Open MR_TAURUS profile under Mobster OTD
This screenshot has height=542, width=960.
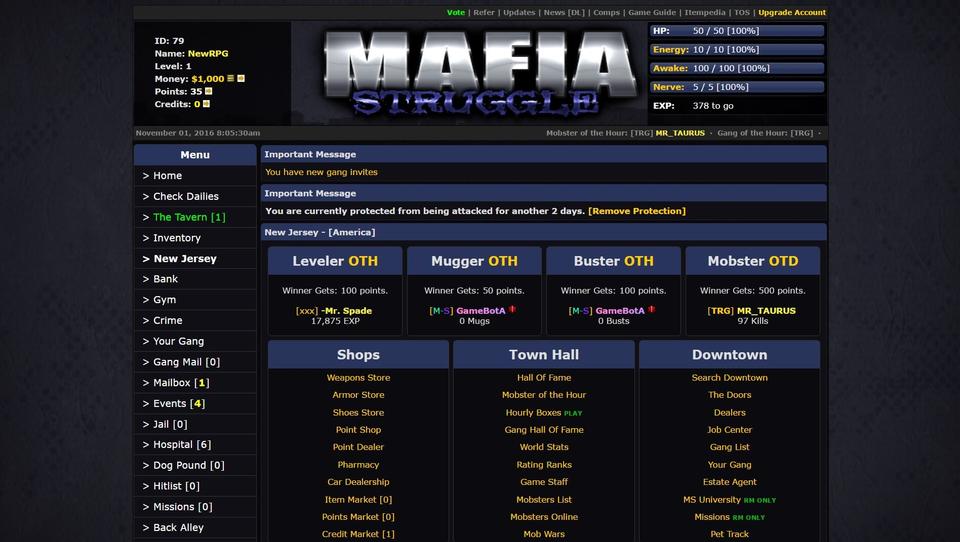pos(766,311)
